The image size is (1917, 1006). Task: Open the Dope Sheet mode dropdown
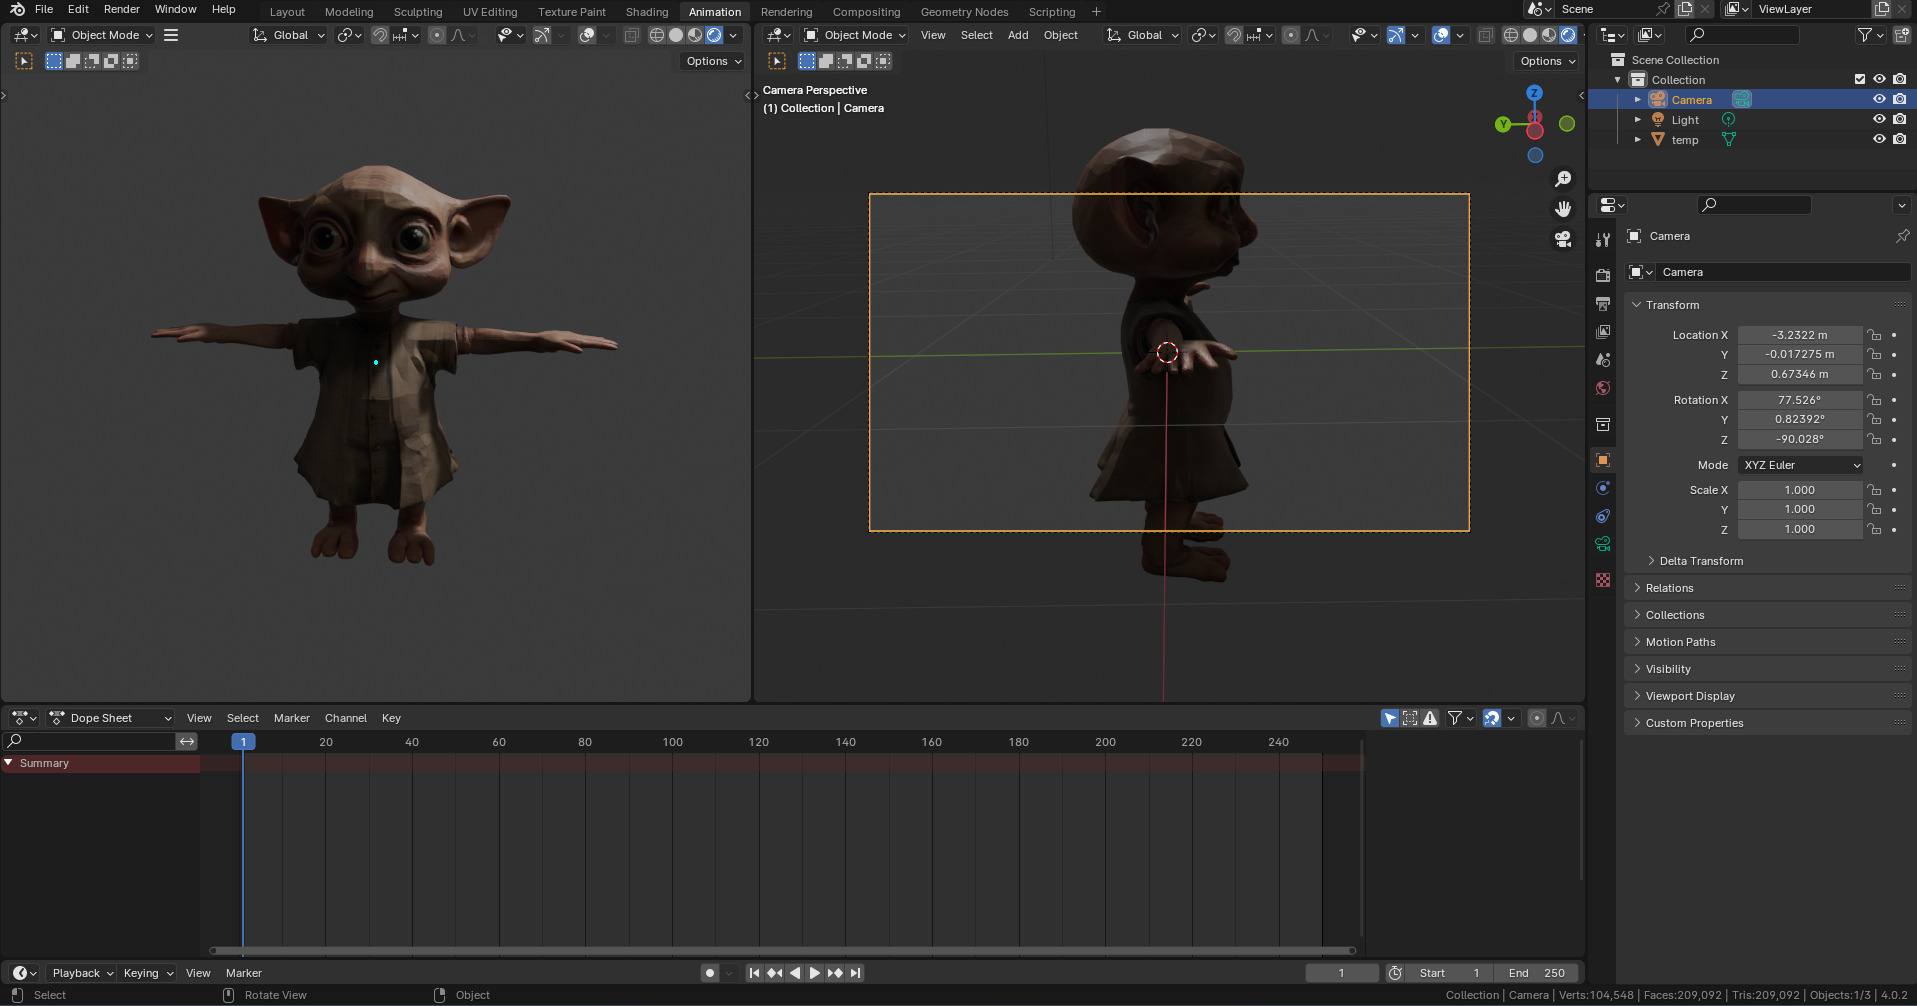(111, 718)
